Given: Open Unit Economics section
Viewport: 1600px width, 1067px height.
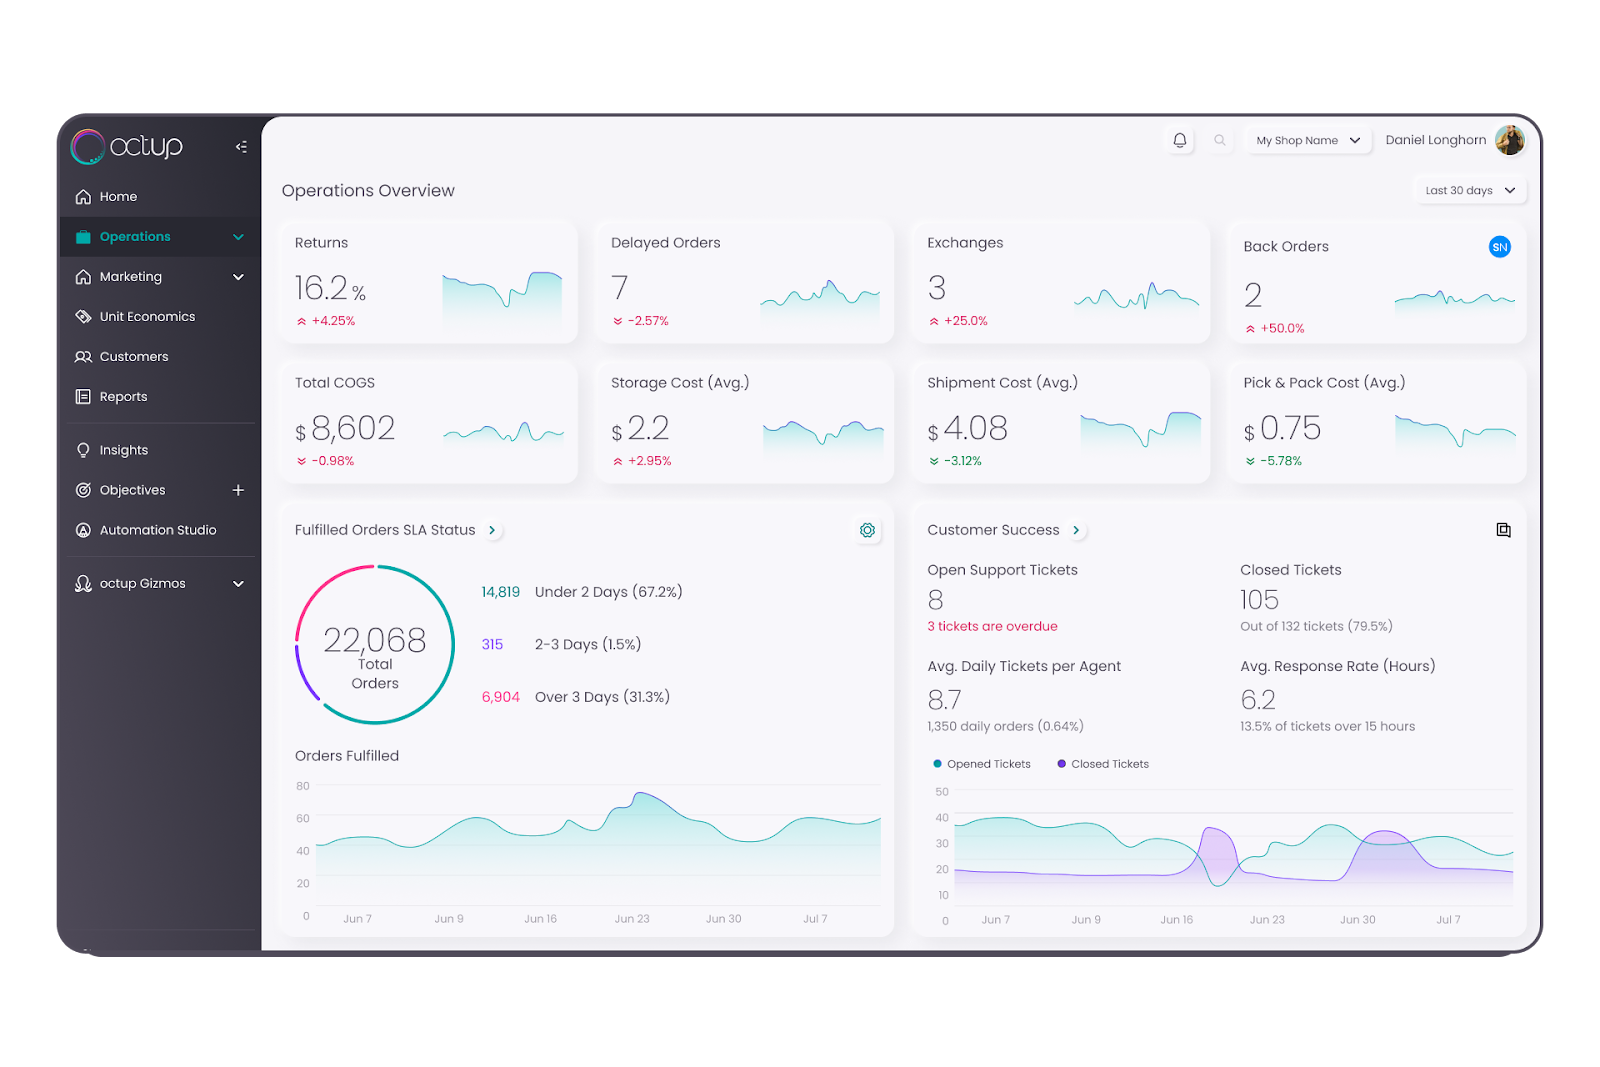Looking at the screenshot, I should (160, 317).
